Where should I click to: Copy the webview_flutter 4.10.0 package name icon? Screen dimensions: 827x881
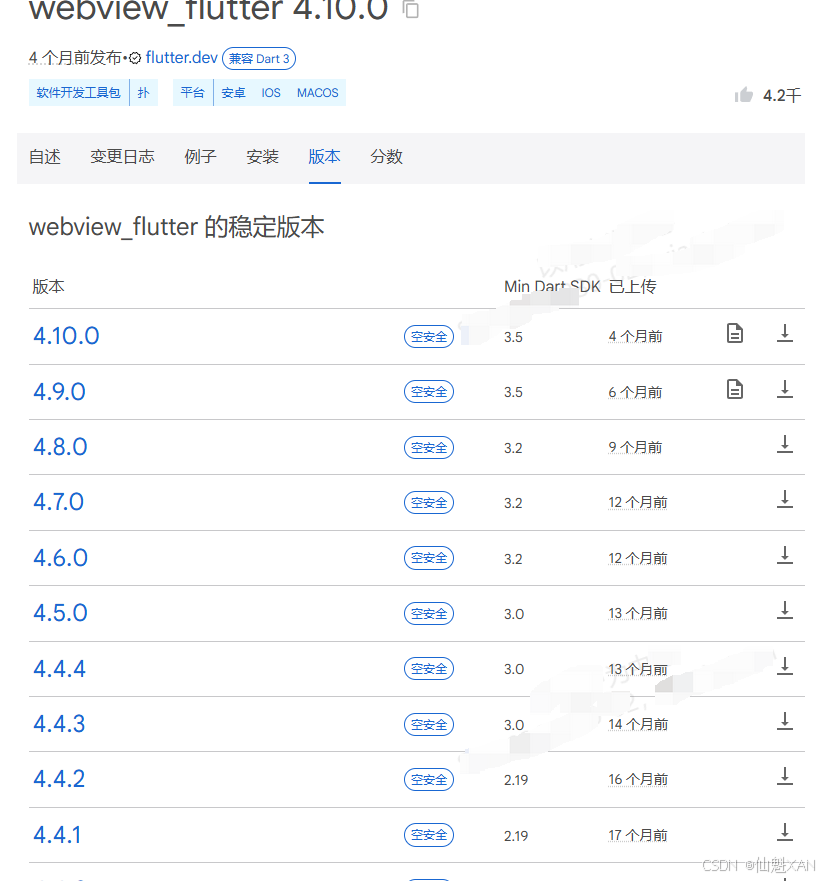tap(411, 8)
